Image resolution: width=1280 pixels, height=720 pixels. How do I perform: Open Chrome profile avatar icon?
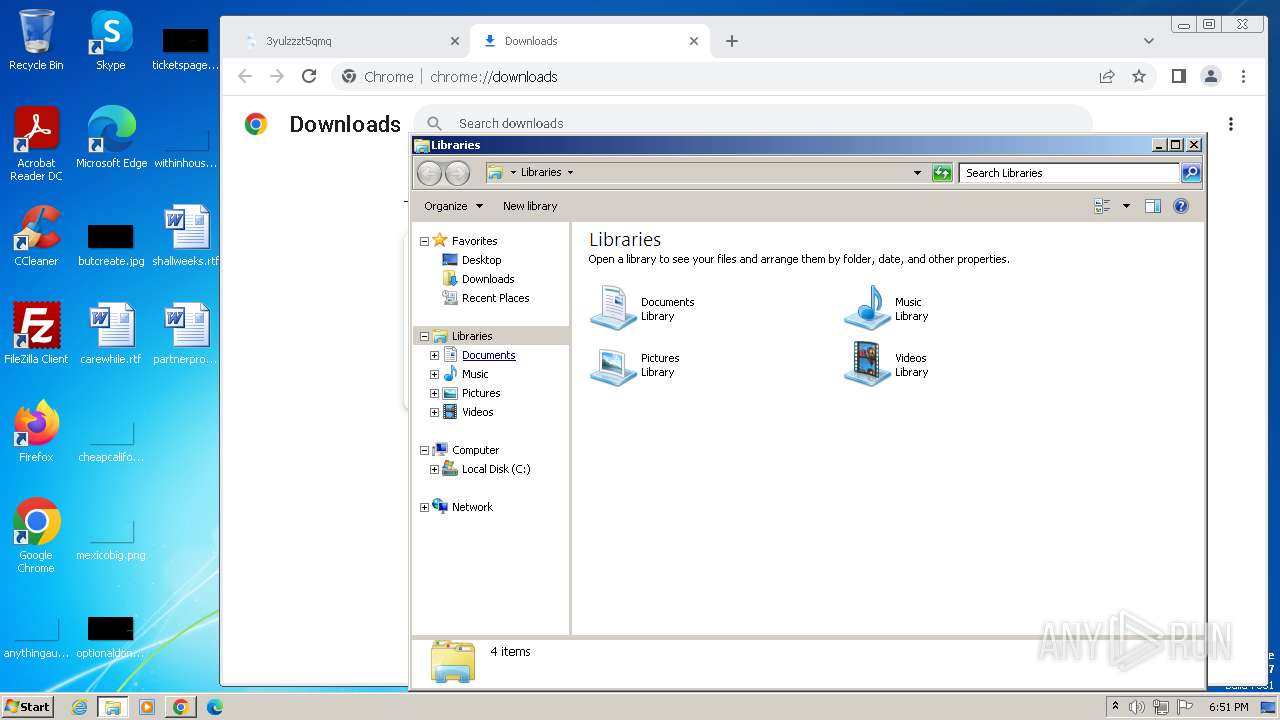[x=1211, y=76]
